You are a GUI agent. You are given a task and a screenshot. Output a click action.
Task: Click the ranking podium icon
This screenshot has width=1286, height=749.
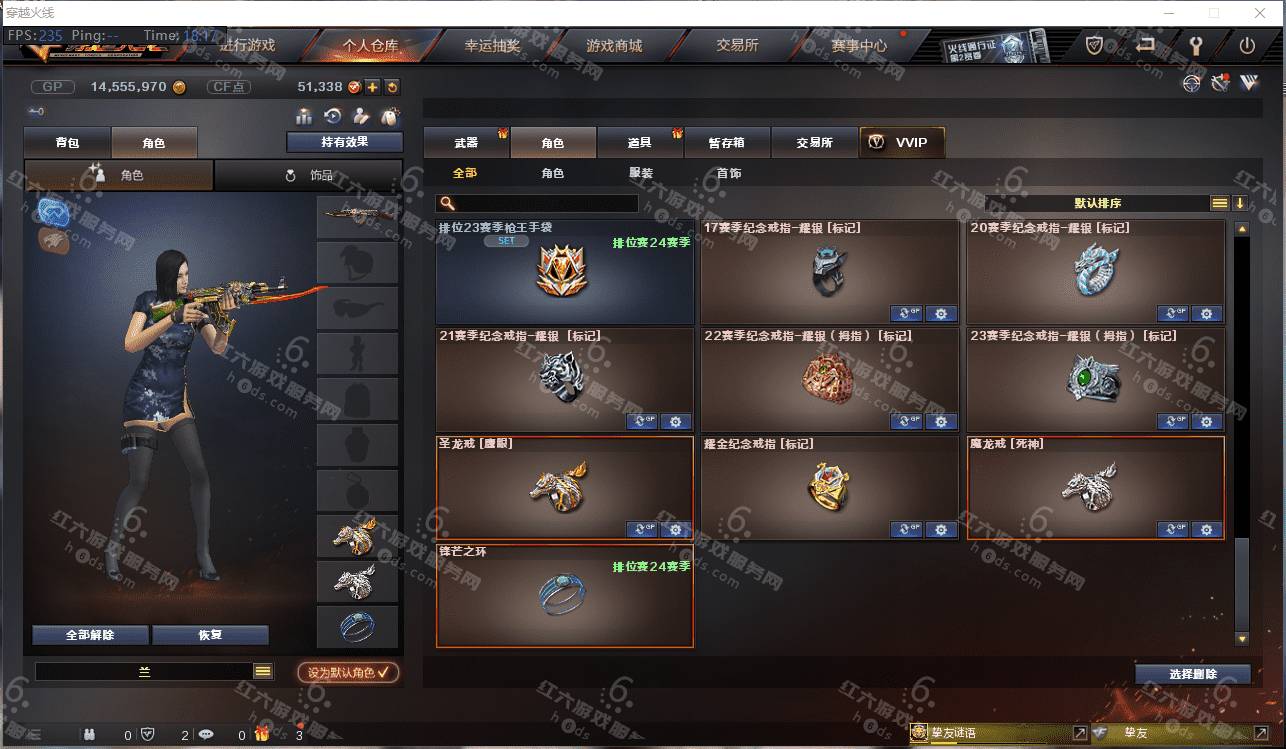click(x=304, y=117)
